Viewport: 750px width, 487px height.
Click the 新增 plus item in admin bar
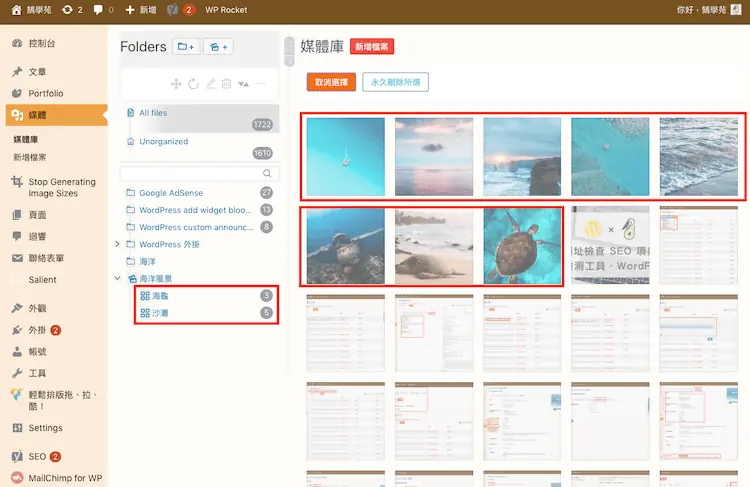point(141,10)
